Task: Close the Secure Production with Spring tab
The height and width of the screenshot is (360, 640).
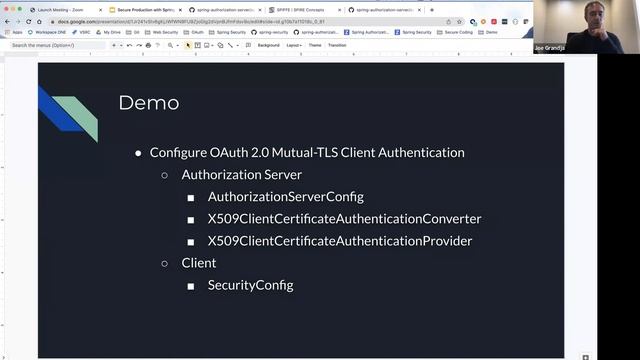Action: [x=180, y=10]
